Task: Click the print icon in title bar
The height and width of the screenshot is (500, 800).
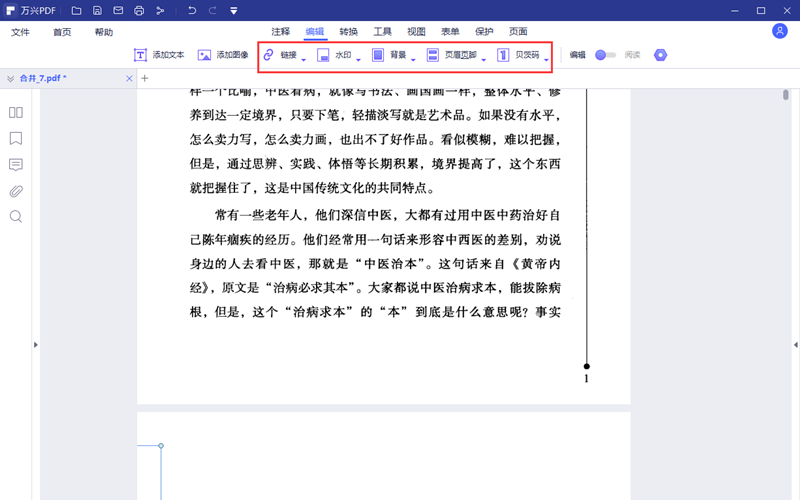Action: pyautogui.click(x=139, y=11)
